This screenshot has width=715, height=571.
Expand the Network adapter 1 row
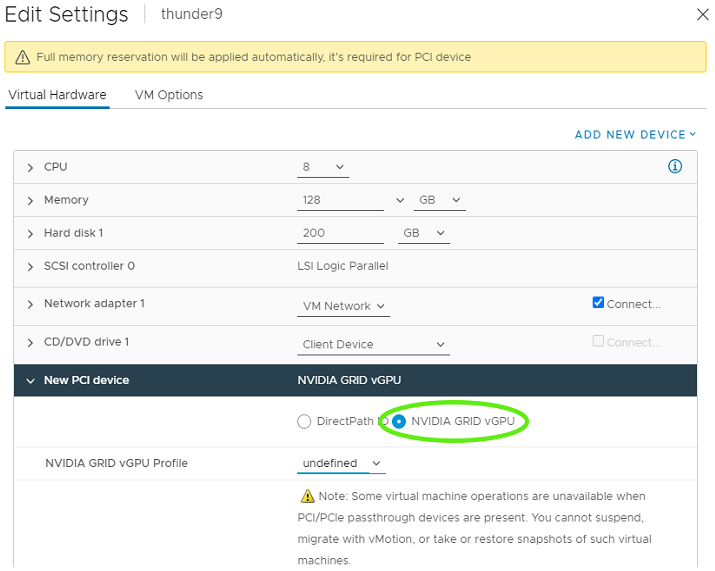(30, 304)
